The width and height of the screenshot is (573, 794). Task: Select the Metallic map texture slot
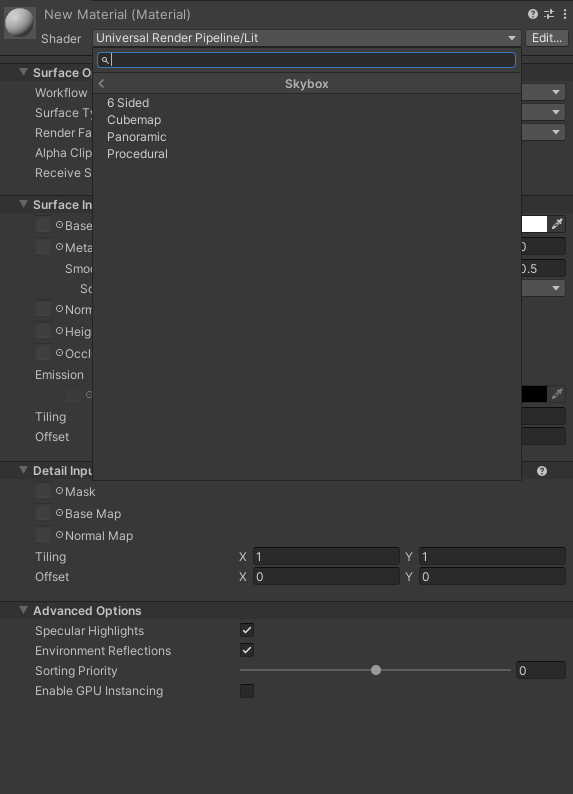click(43, 247)
